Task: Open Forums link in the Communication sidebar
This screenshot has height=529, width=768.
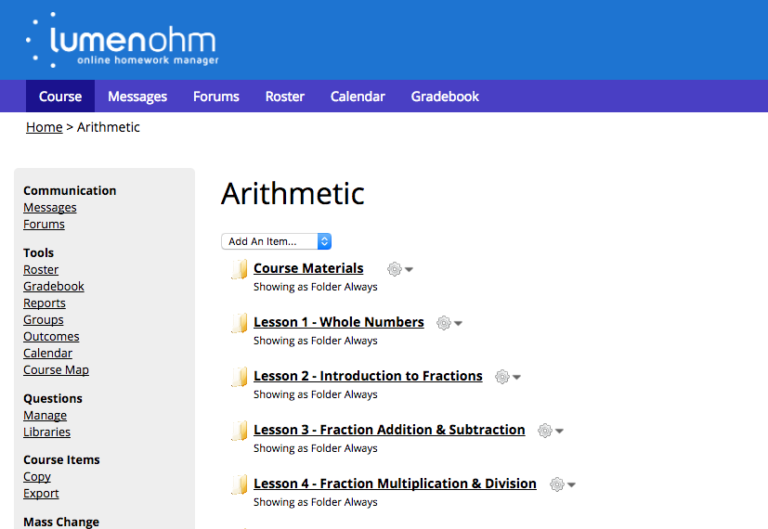Action: coord(44,224)
